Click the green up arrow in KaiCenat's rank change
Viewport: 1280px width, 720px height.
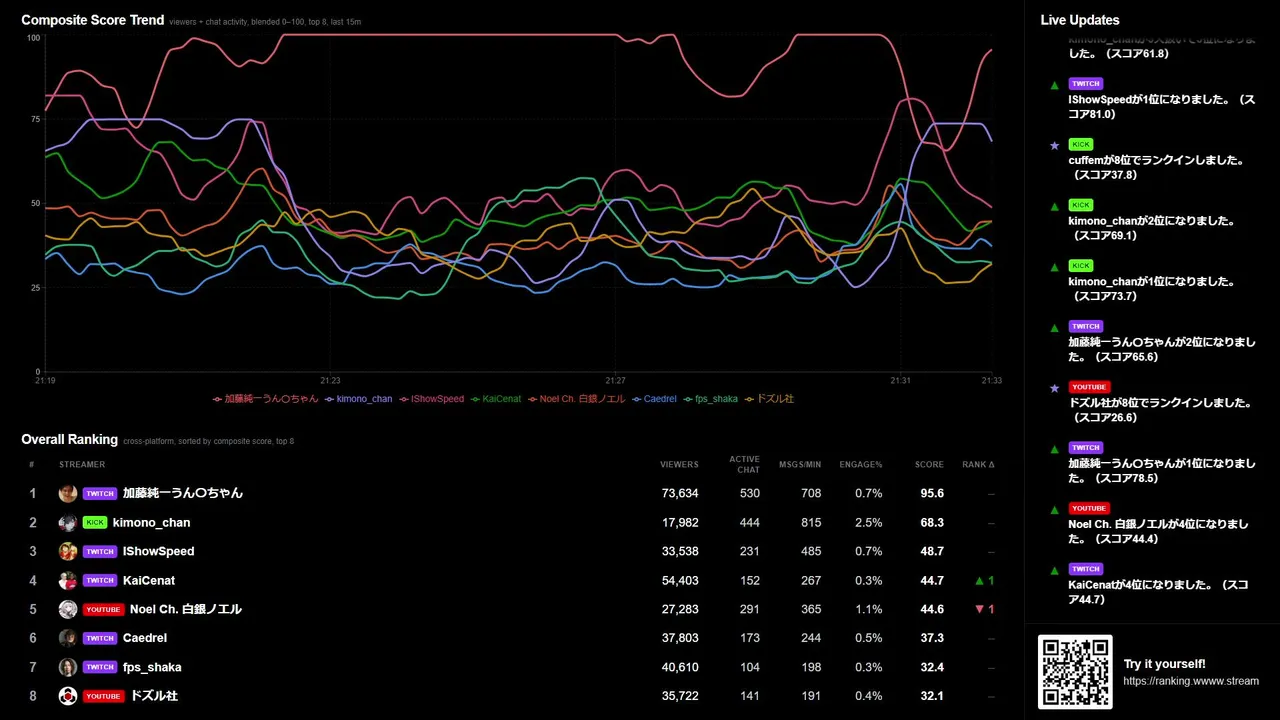(981, 580)
